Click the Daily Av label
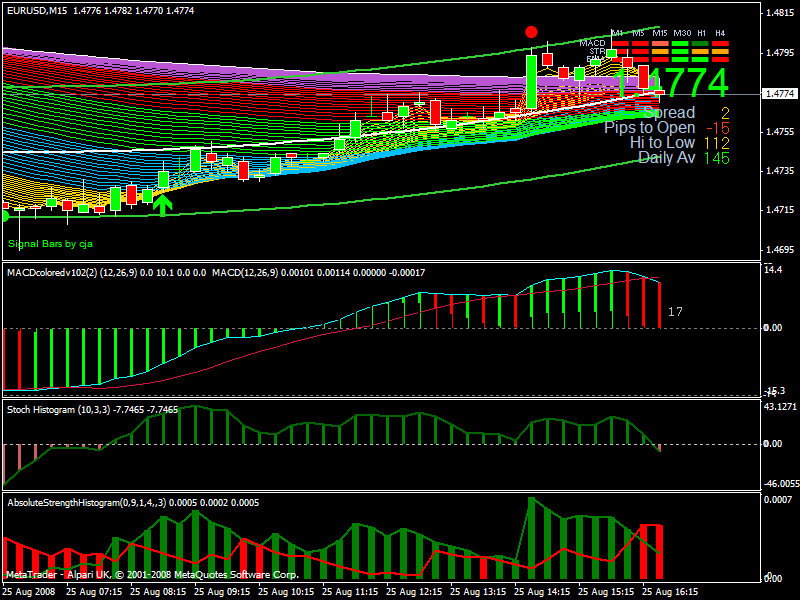Image resolution: width=800 pixels, height=600 pixels. tap(666, 158)
